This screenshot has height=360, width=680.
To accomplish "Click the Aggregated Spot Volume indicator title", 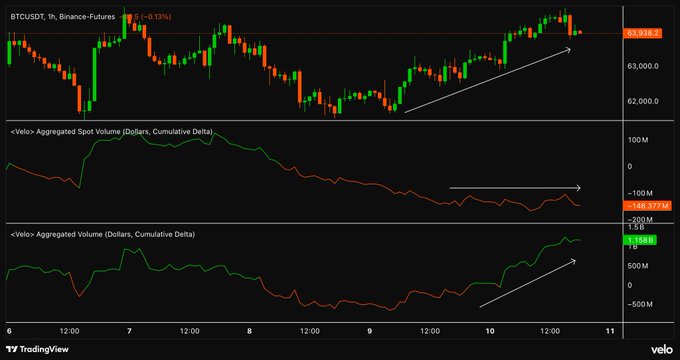I will click(111, 131).
